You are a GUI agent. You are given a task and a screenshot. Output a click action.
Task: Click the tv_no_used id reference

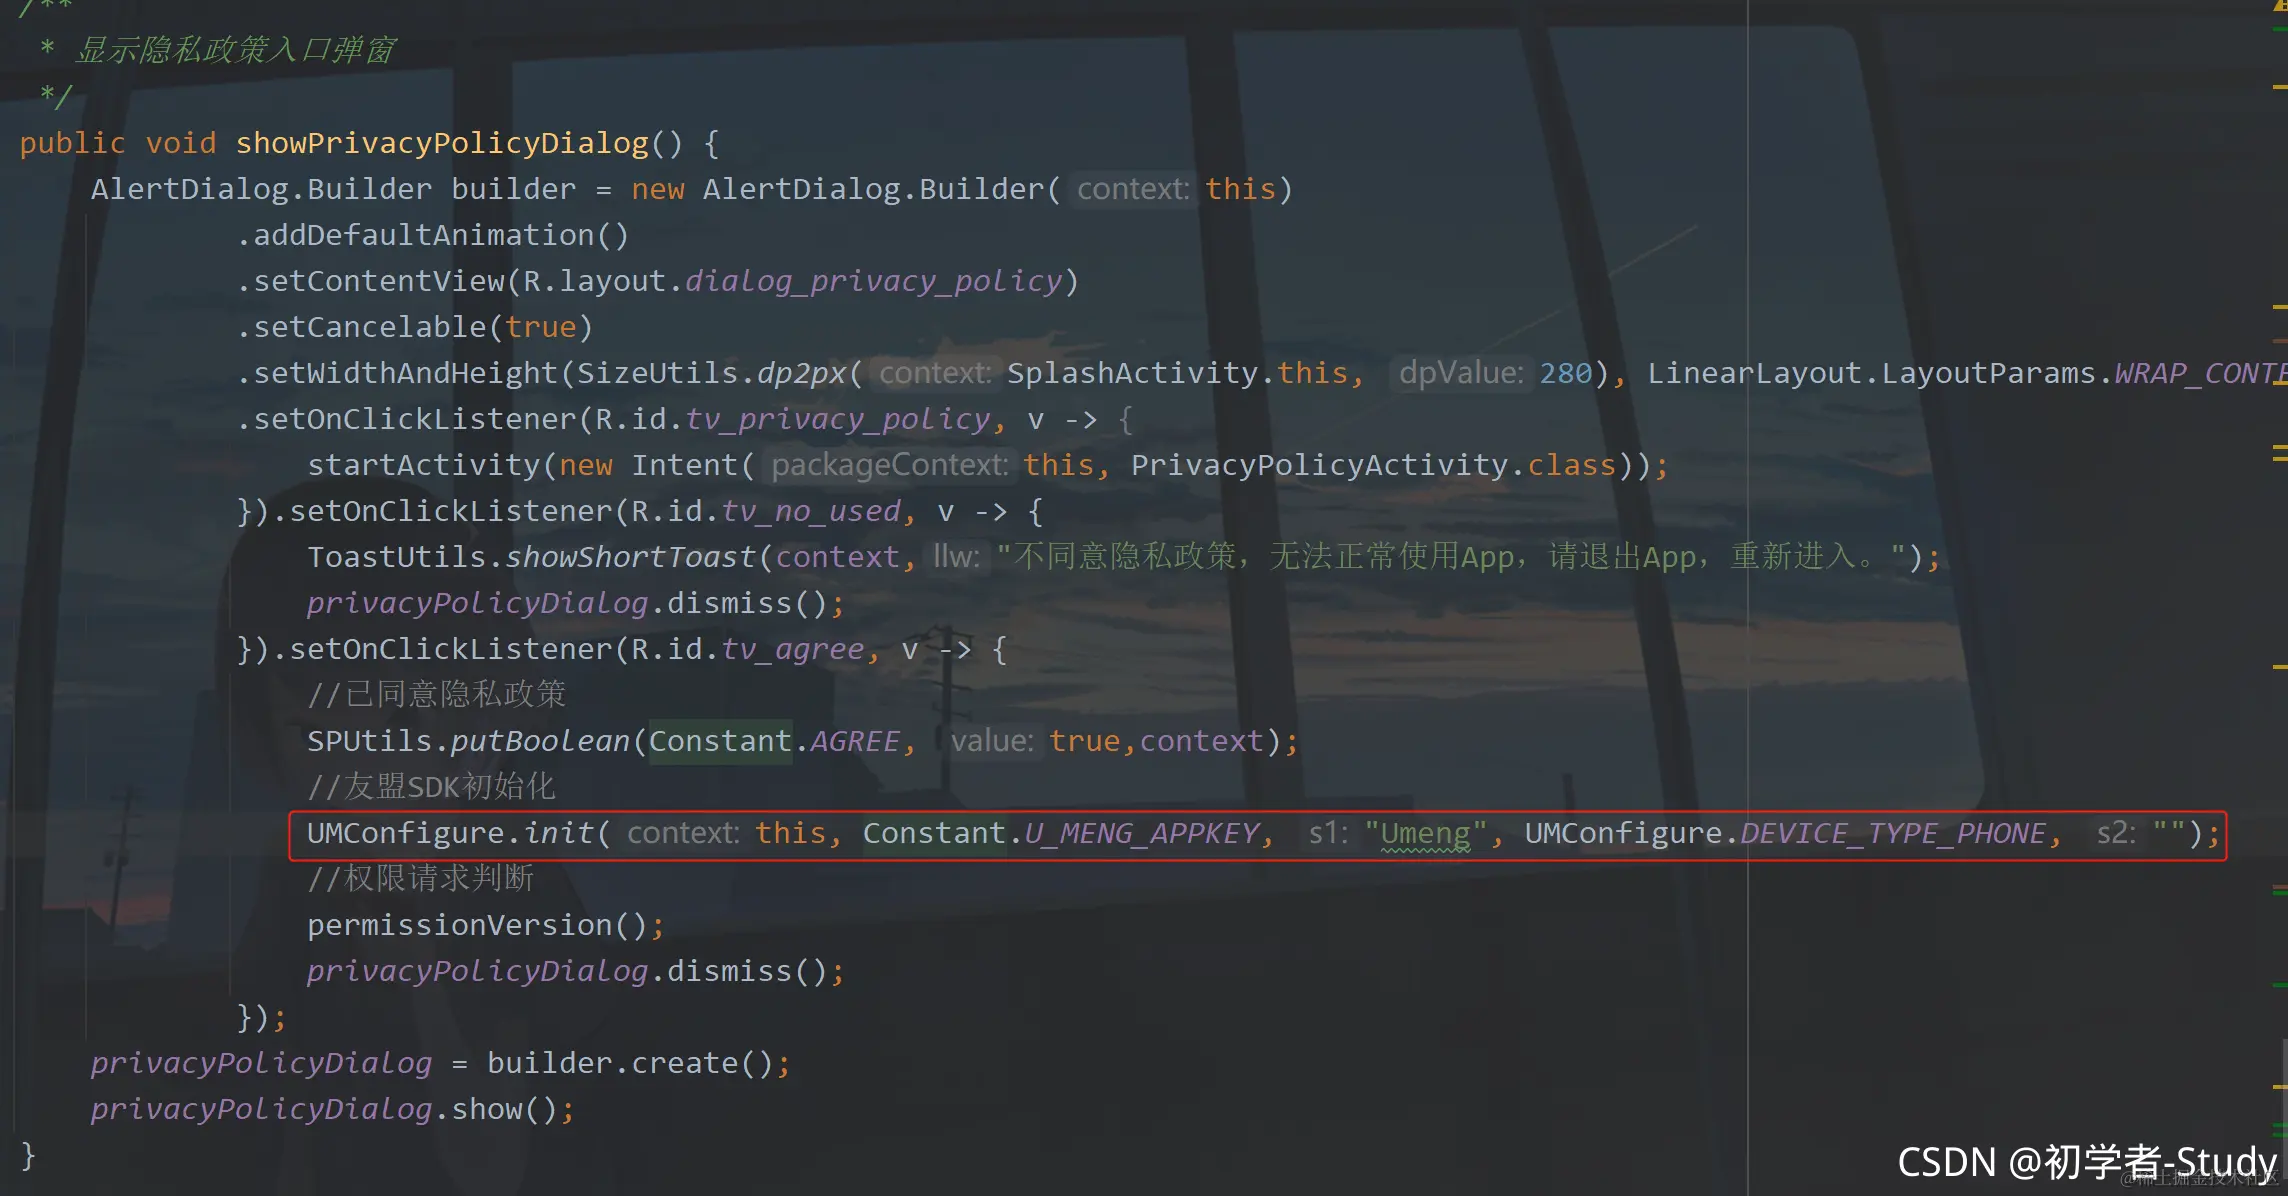coord(811,511)
